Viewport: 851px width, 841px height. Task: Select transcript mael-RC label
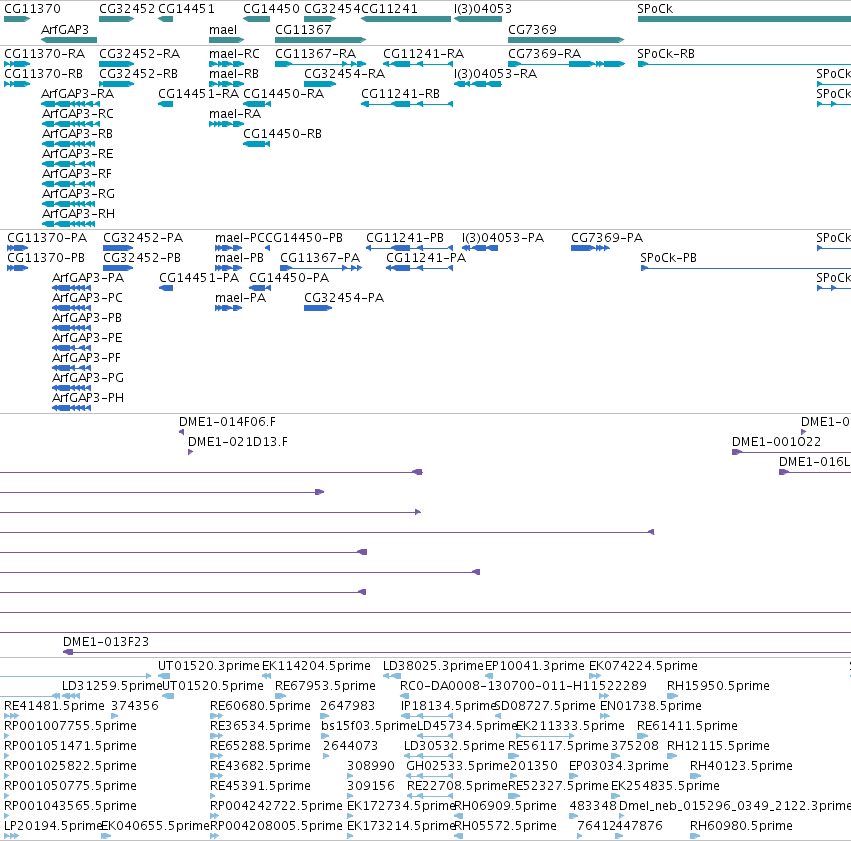(234, 54)
